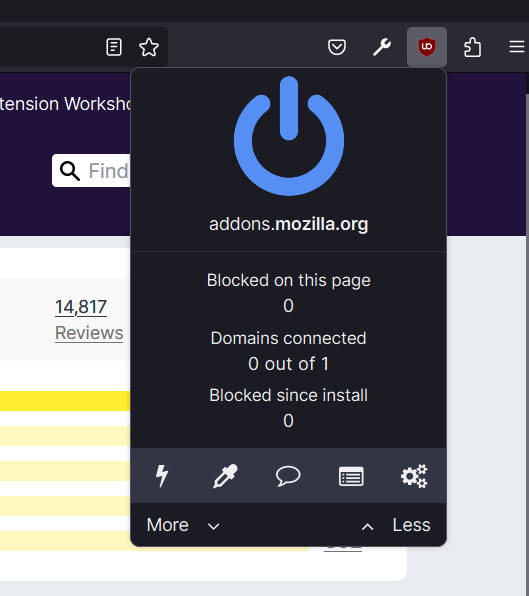This screenshot has width=529, height=596.
Task: Open uBlock dashboard gears icon
Action: pyautogui.click(x=414, y=476)
